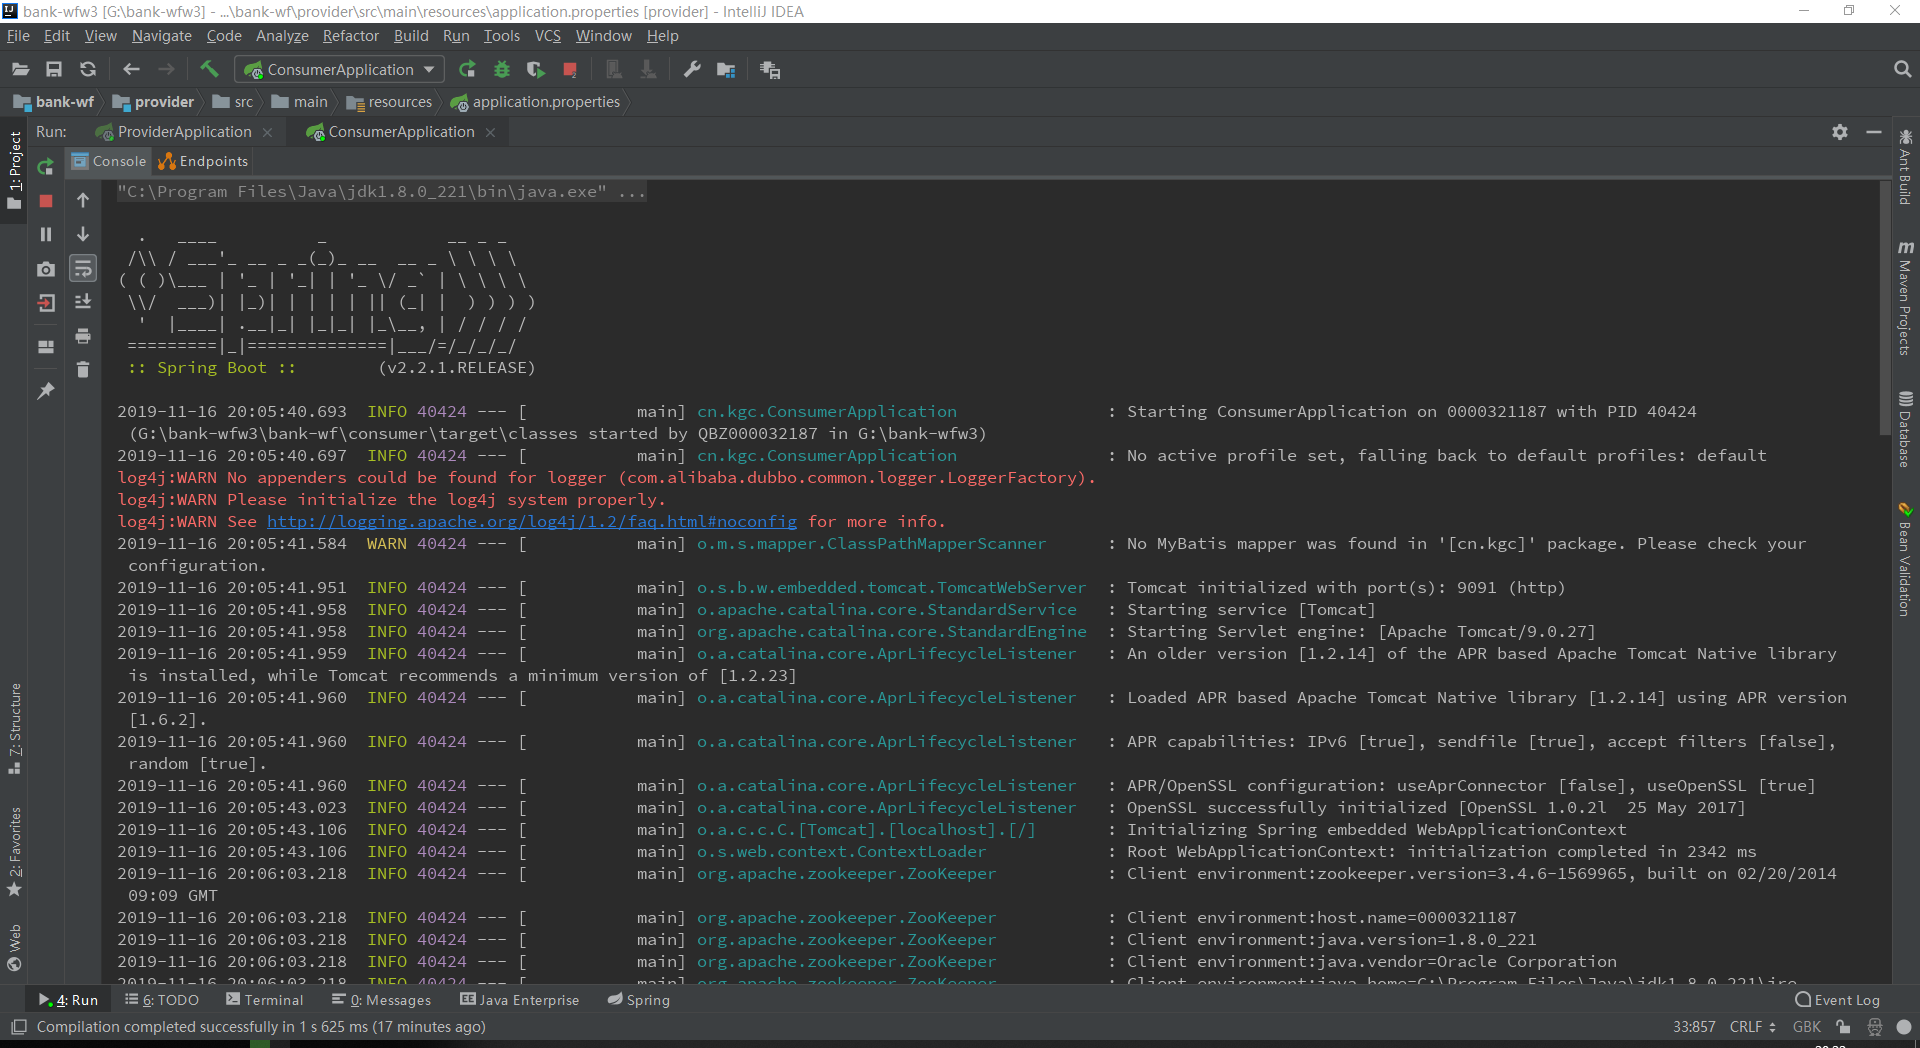Open file using the toolbar folder icon
This screenshot has width=1920, height=1048.
pos(20,70)
